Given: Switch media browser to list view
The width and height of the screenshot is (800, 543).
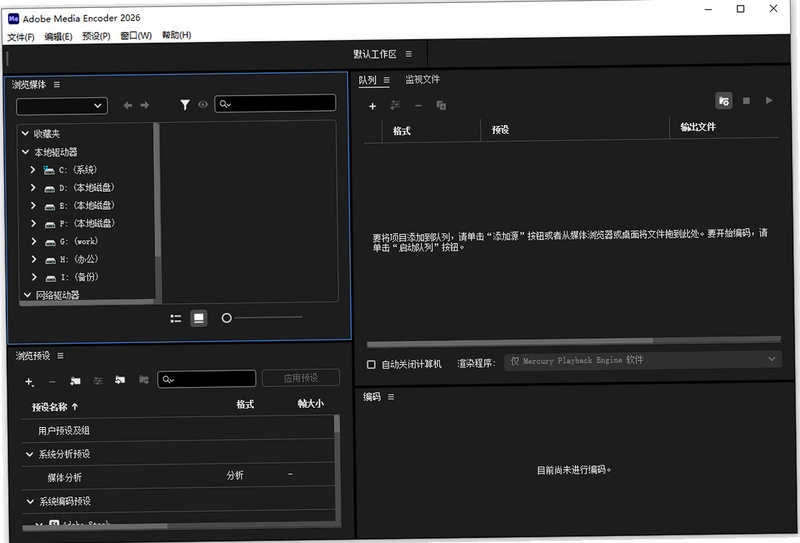Looking at the screenshot, I should [176, 318].
